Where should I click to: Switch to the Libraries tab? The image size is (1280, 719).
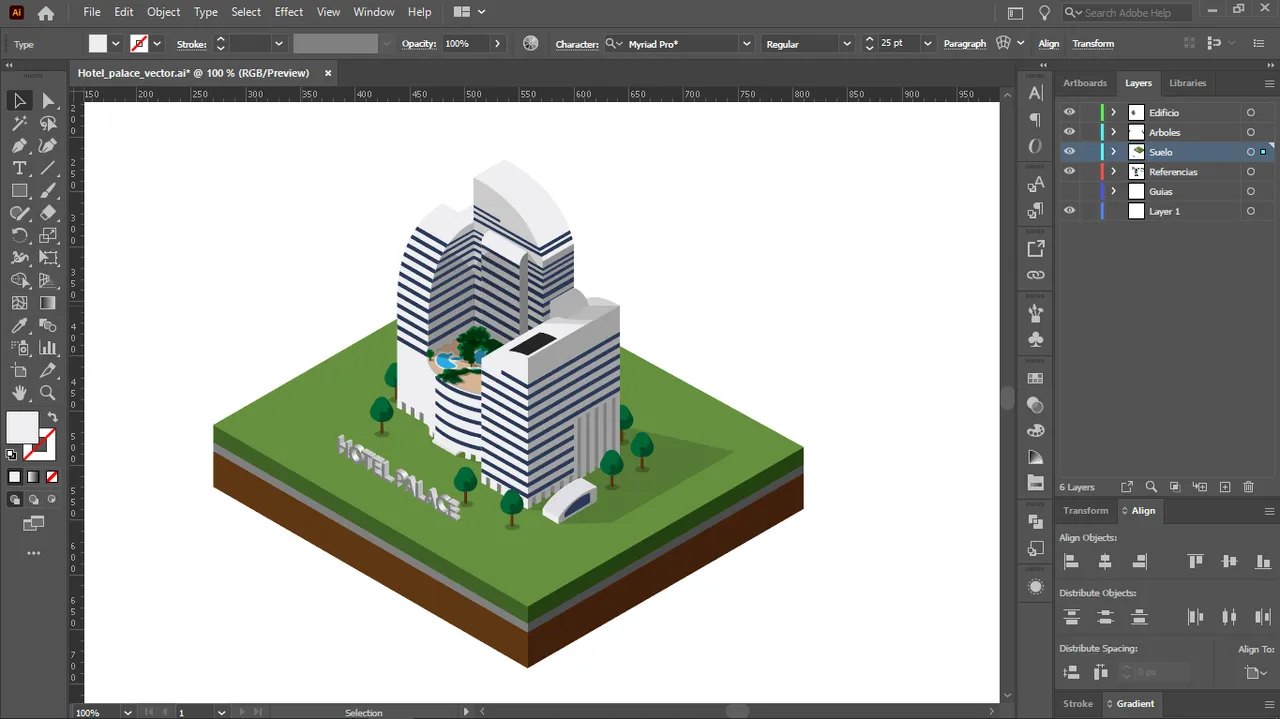click(x=1187, y=83)
